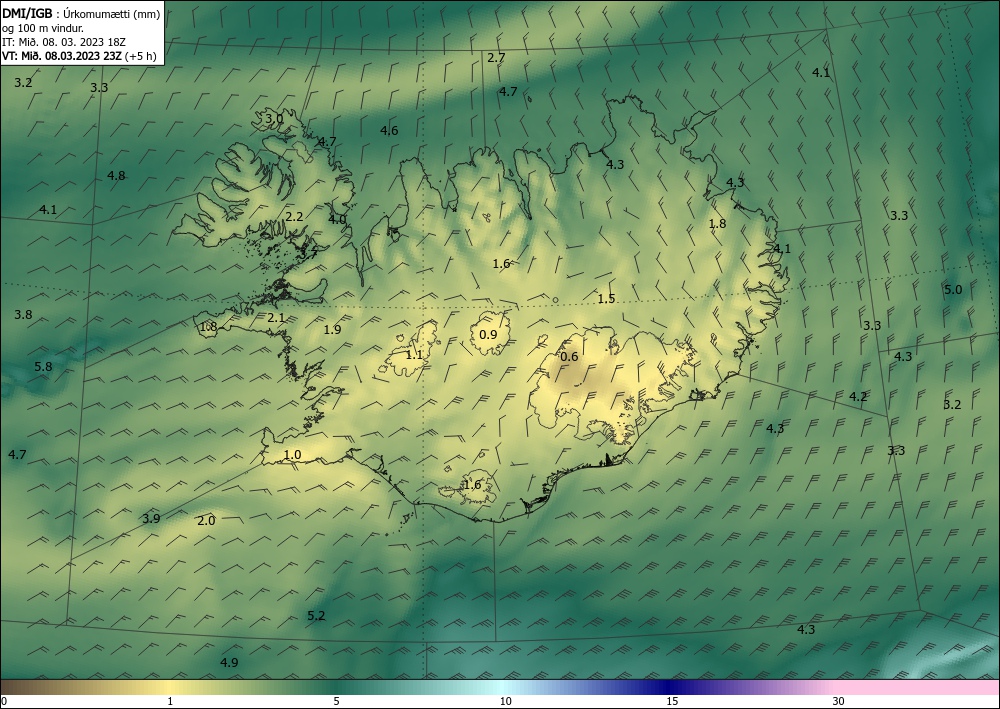Click the 1.9 value in west Iceland

[332, 330]
